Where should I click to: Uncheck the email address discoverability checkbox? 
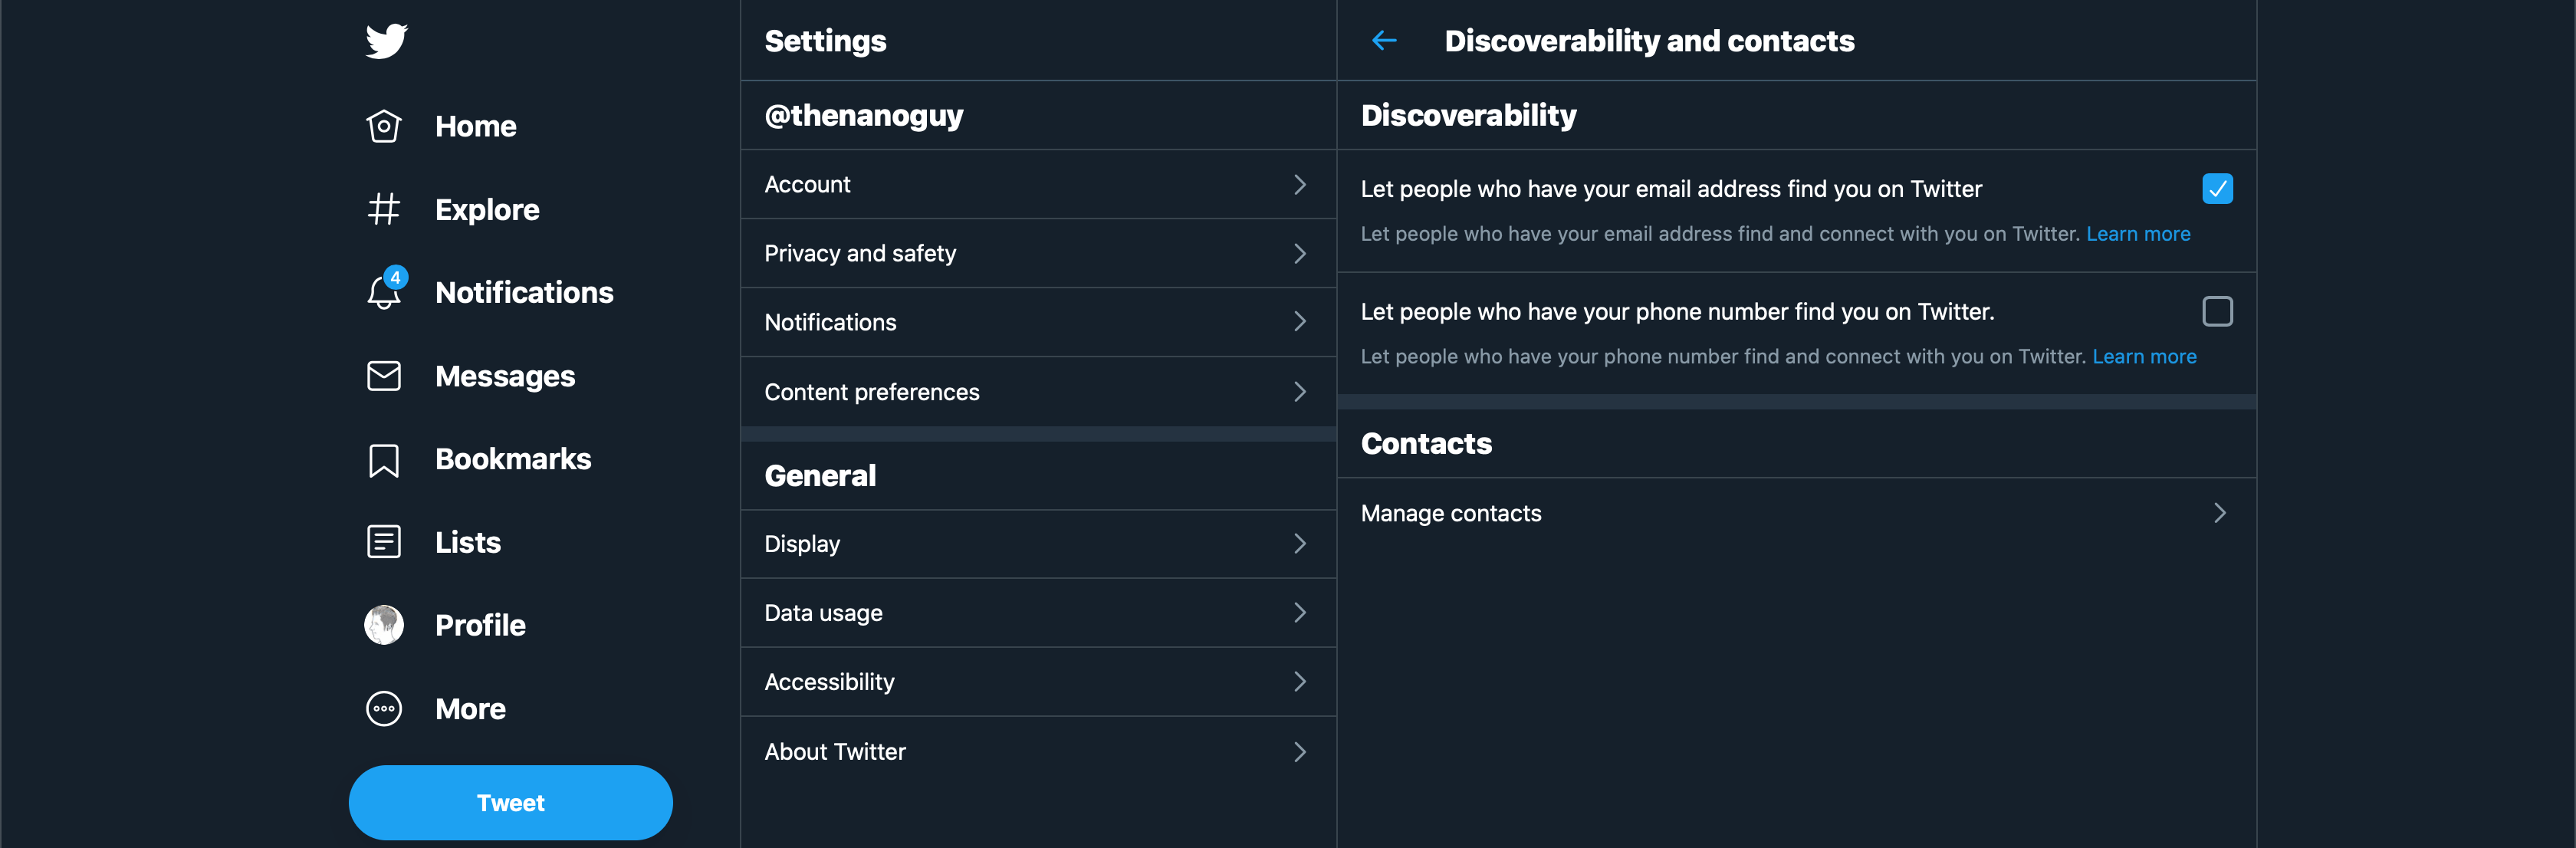point(2217,188)
